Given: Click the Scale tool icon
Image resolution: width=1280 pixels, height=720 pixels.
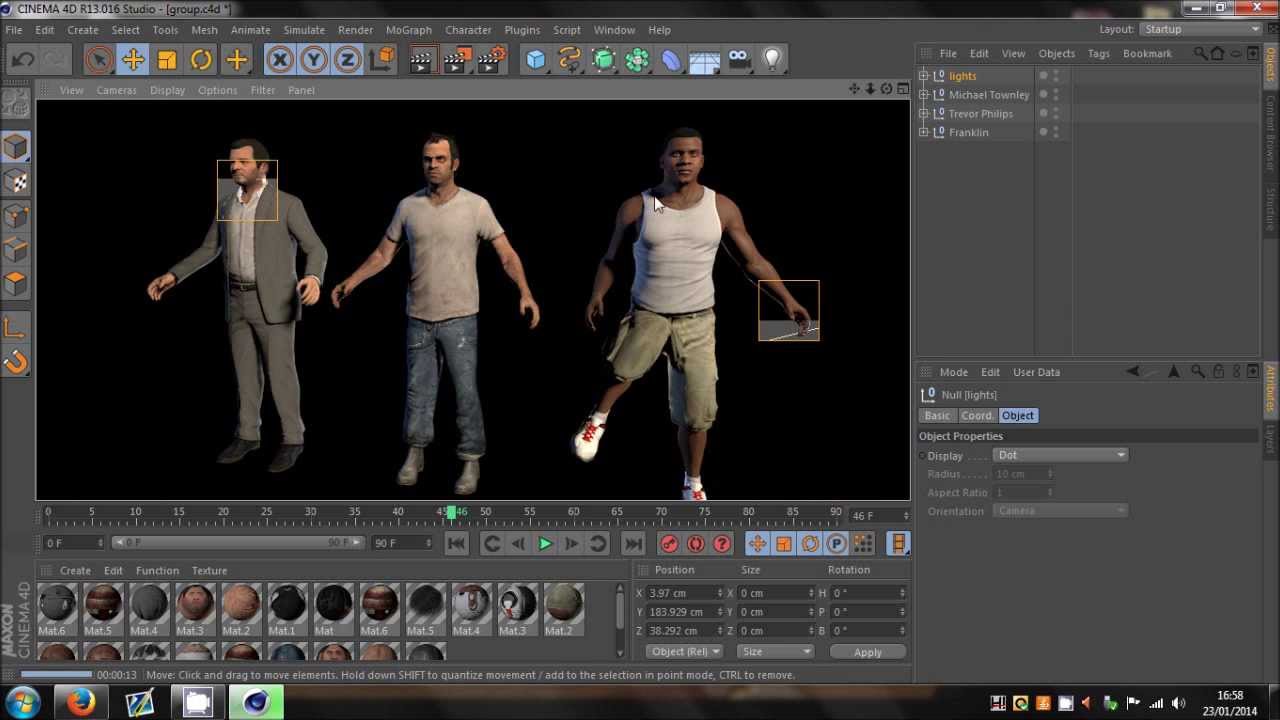Looking at the screenshot, I should pos(167,60).
